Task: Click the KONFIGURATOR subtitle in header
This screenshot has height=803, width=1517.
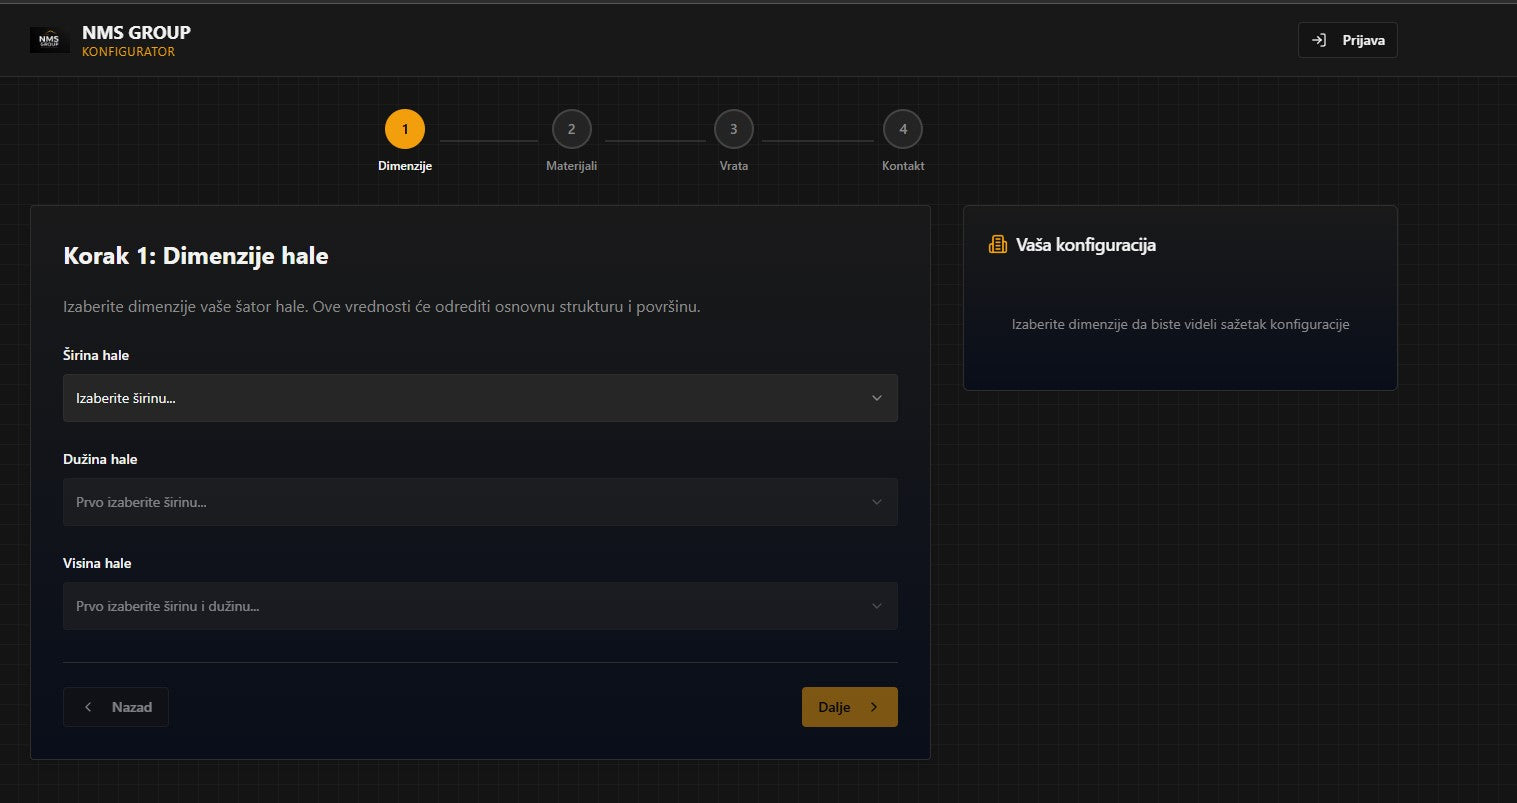Action: 128,52
